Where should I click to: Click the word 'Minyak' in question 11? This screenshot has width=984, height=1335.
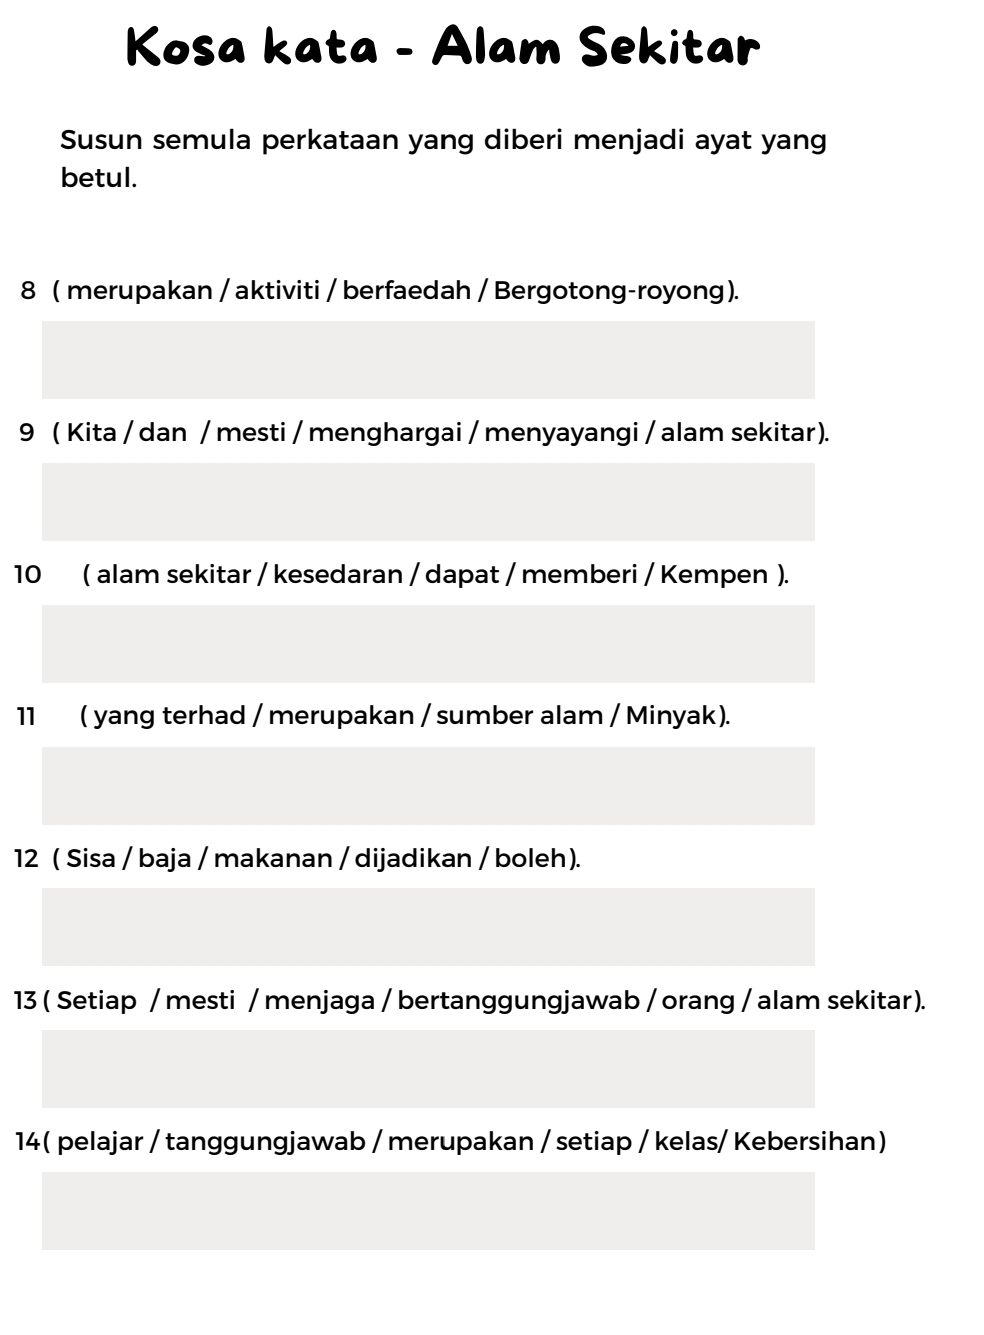point(671,716)
